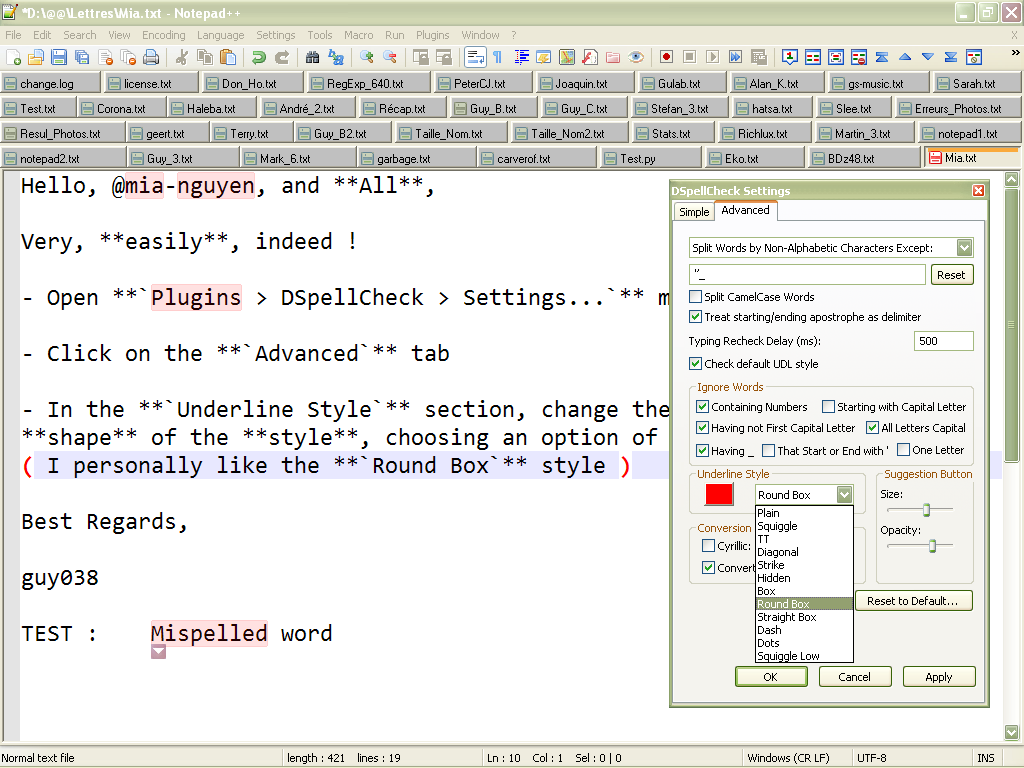
Task: Cut selection with the scissors icon
Action: [x=182, y=57]
